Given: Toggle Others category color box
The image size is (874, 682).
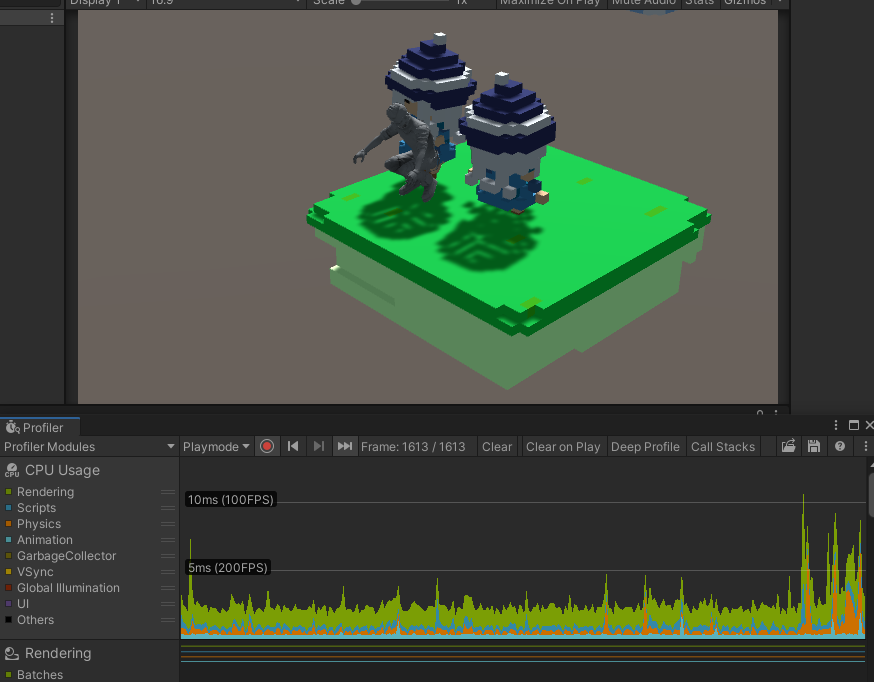Looking at the screenshot, I should point(8,620).
